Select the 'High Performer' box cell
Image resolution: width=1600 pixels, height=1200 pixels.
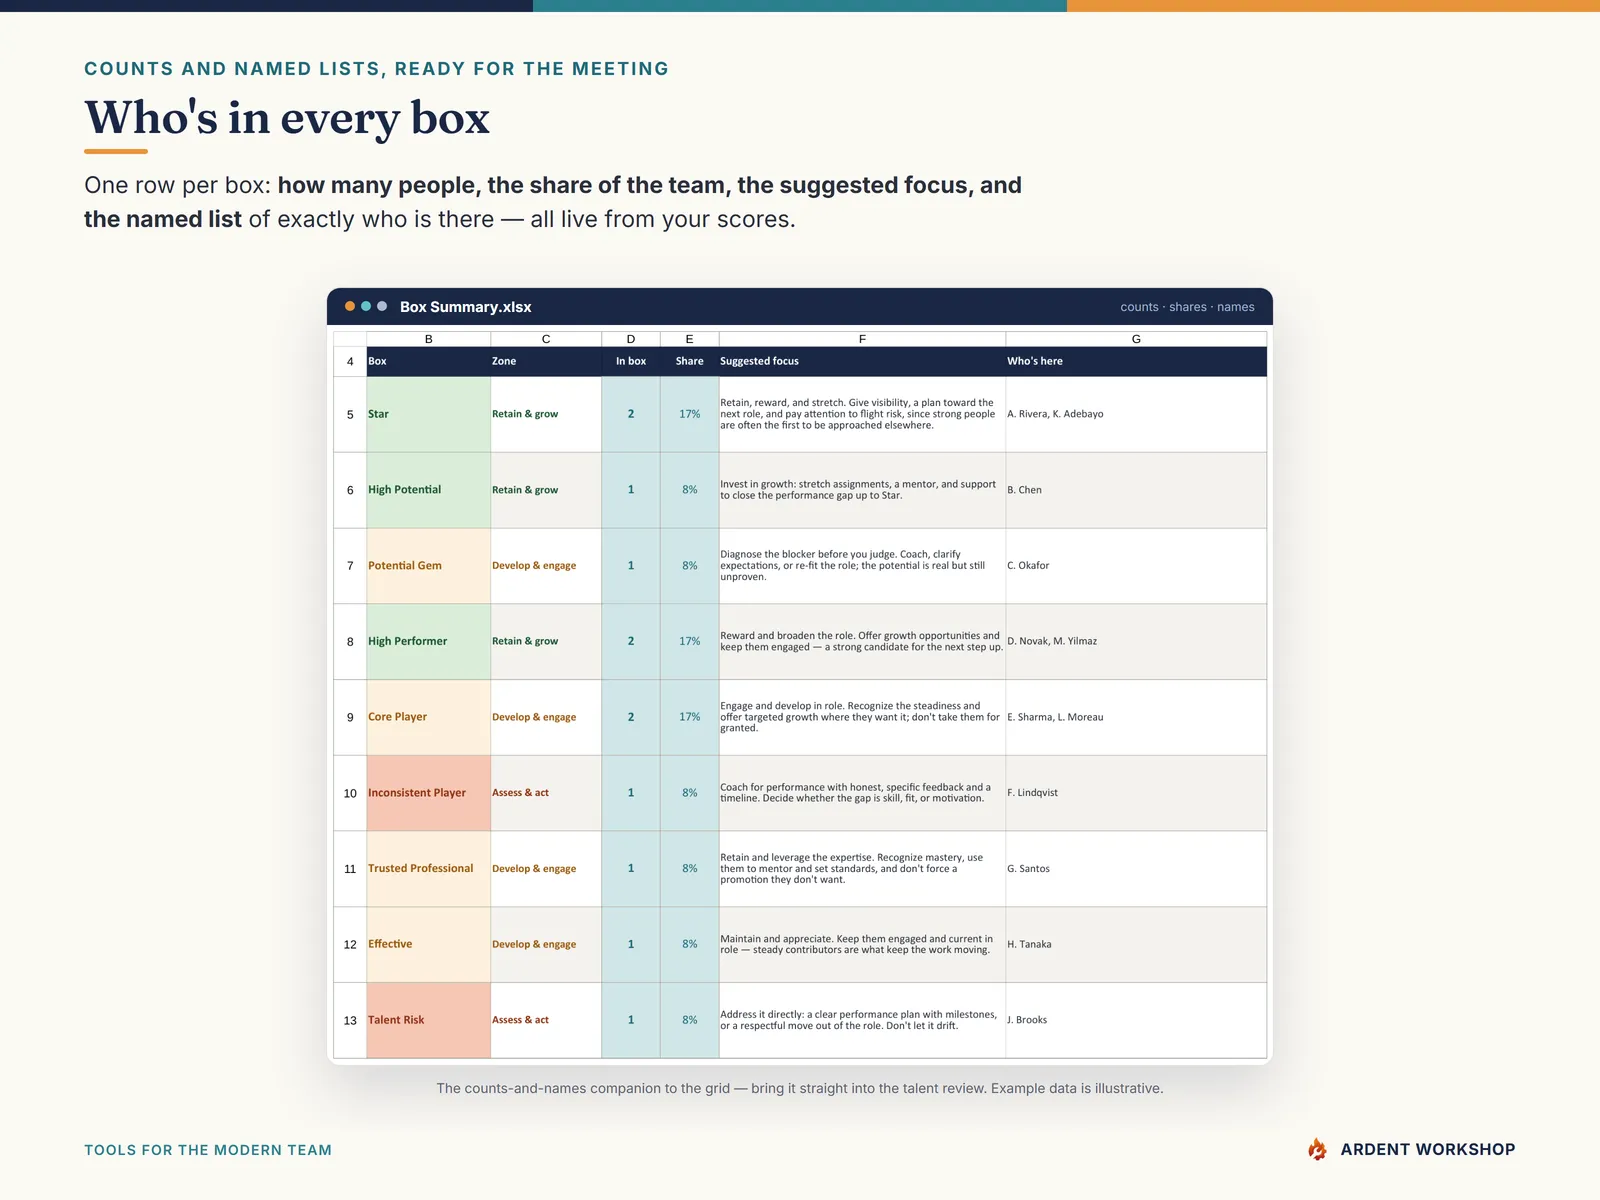click(x=428, y=641)
